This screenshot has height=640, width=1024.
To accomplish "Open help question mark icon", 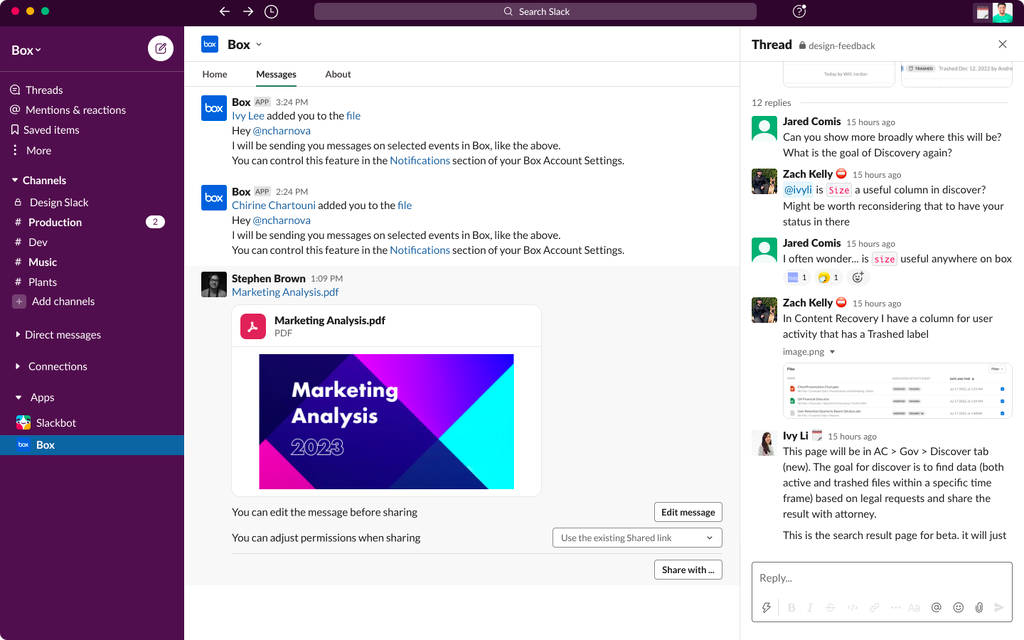I will [799, 11].
